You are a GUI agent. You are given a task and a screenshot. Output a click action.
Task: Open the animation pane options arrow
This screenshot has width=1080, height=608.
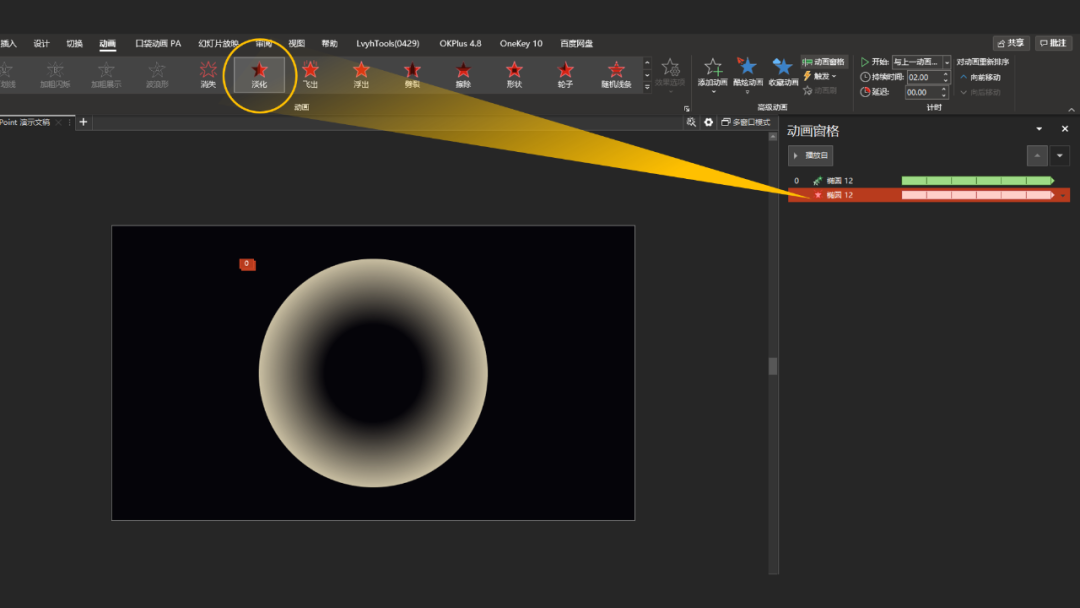(x=1039, y=129)
